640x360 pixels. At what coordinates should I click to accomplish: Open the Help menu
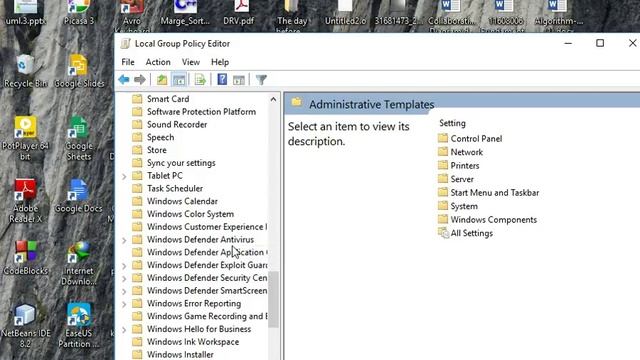[220, 62]
